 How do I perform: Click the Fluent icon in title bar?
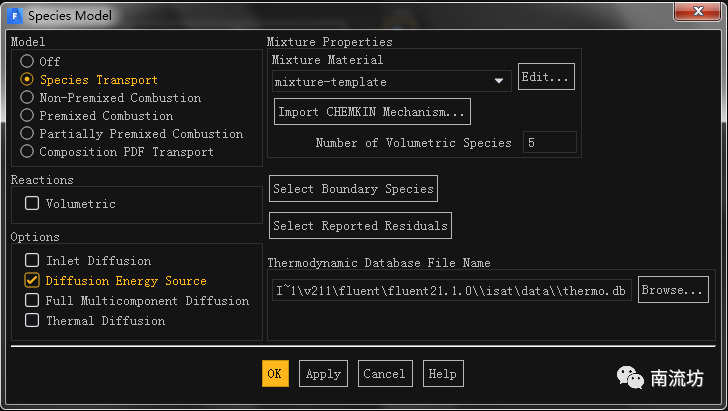pyautogui.click(x=13, y=15)
